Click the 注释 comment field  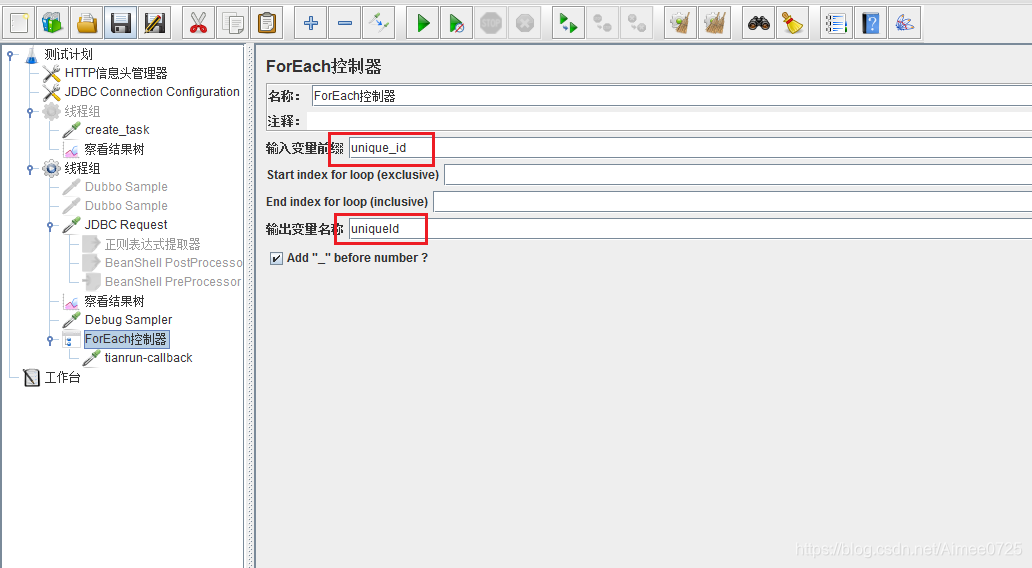[x=669, y=121]
